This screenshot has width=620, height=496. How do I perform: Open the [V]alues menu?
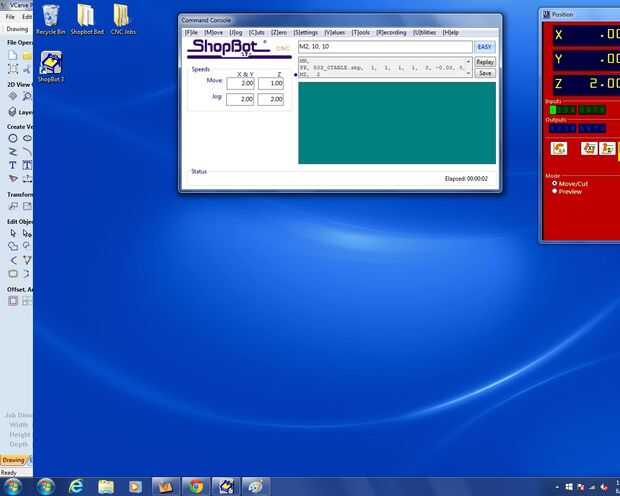point(335,32)
